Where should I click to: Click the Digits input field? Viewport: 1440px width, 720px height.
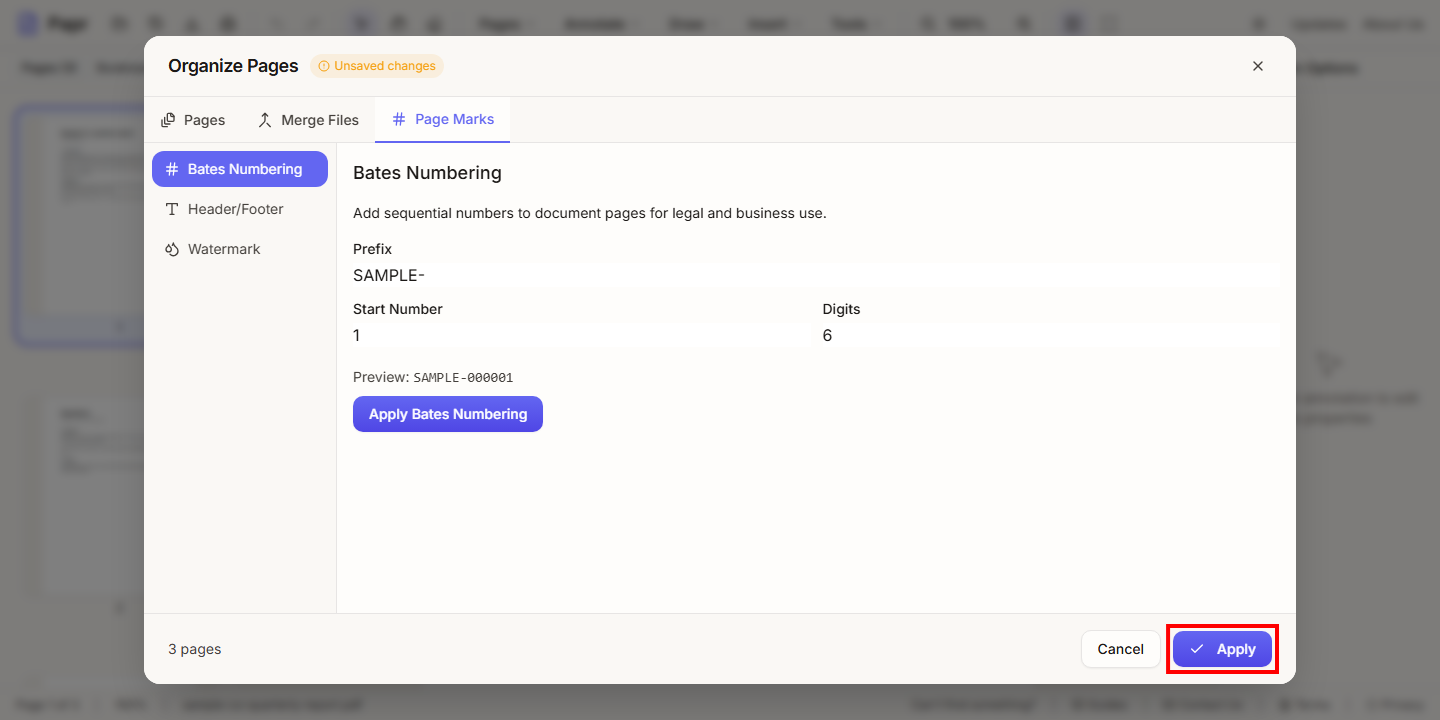coord(1051,336)
